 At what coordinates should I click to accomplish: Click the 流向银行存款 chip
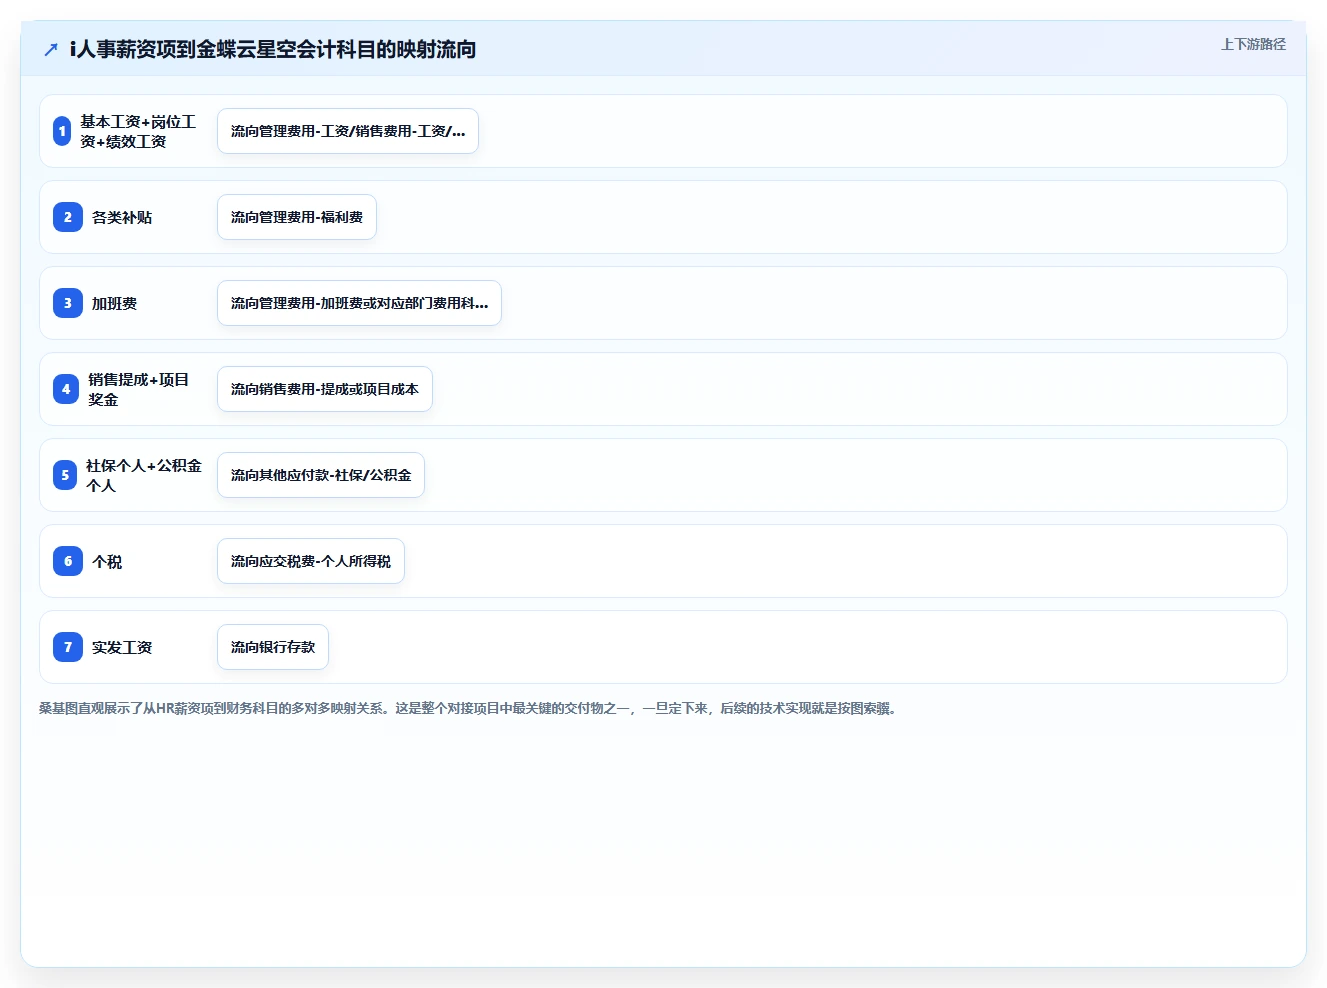point(273,647)
